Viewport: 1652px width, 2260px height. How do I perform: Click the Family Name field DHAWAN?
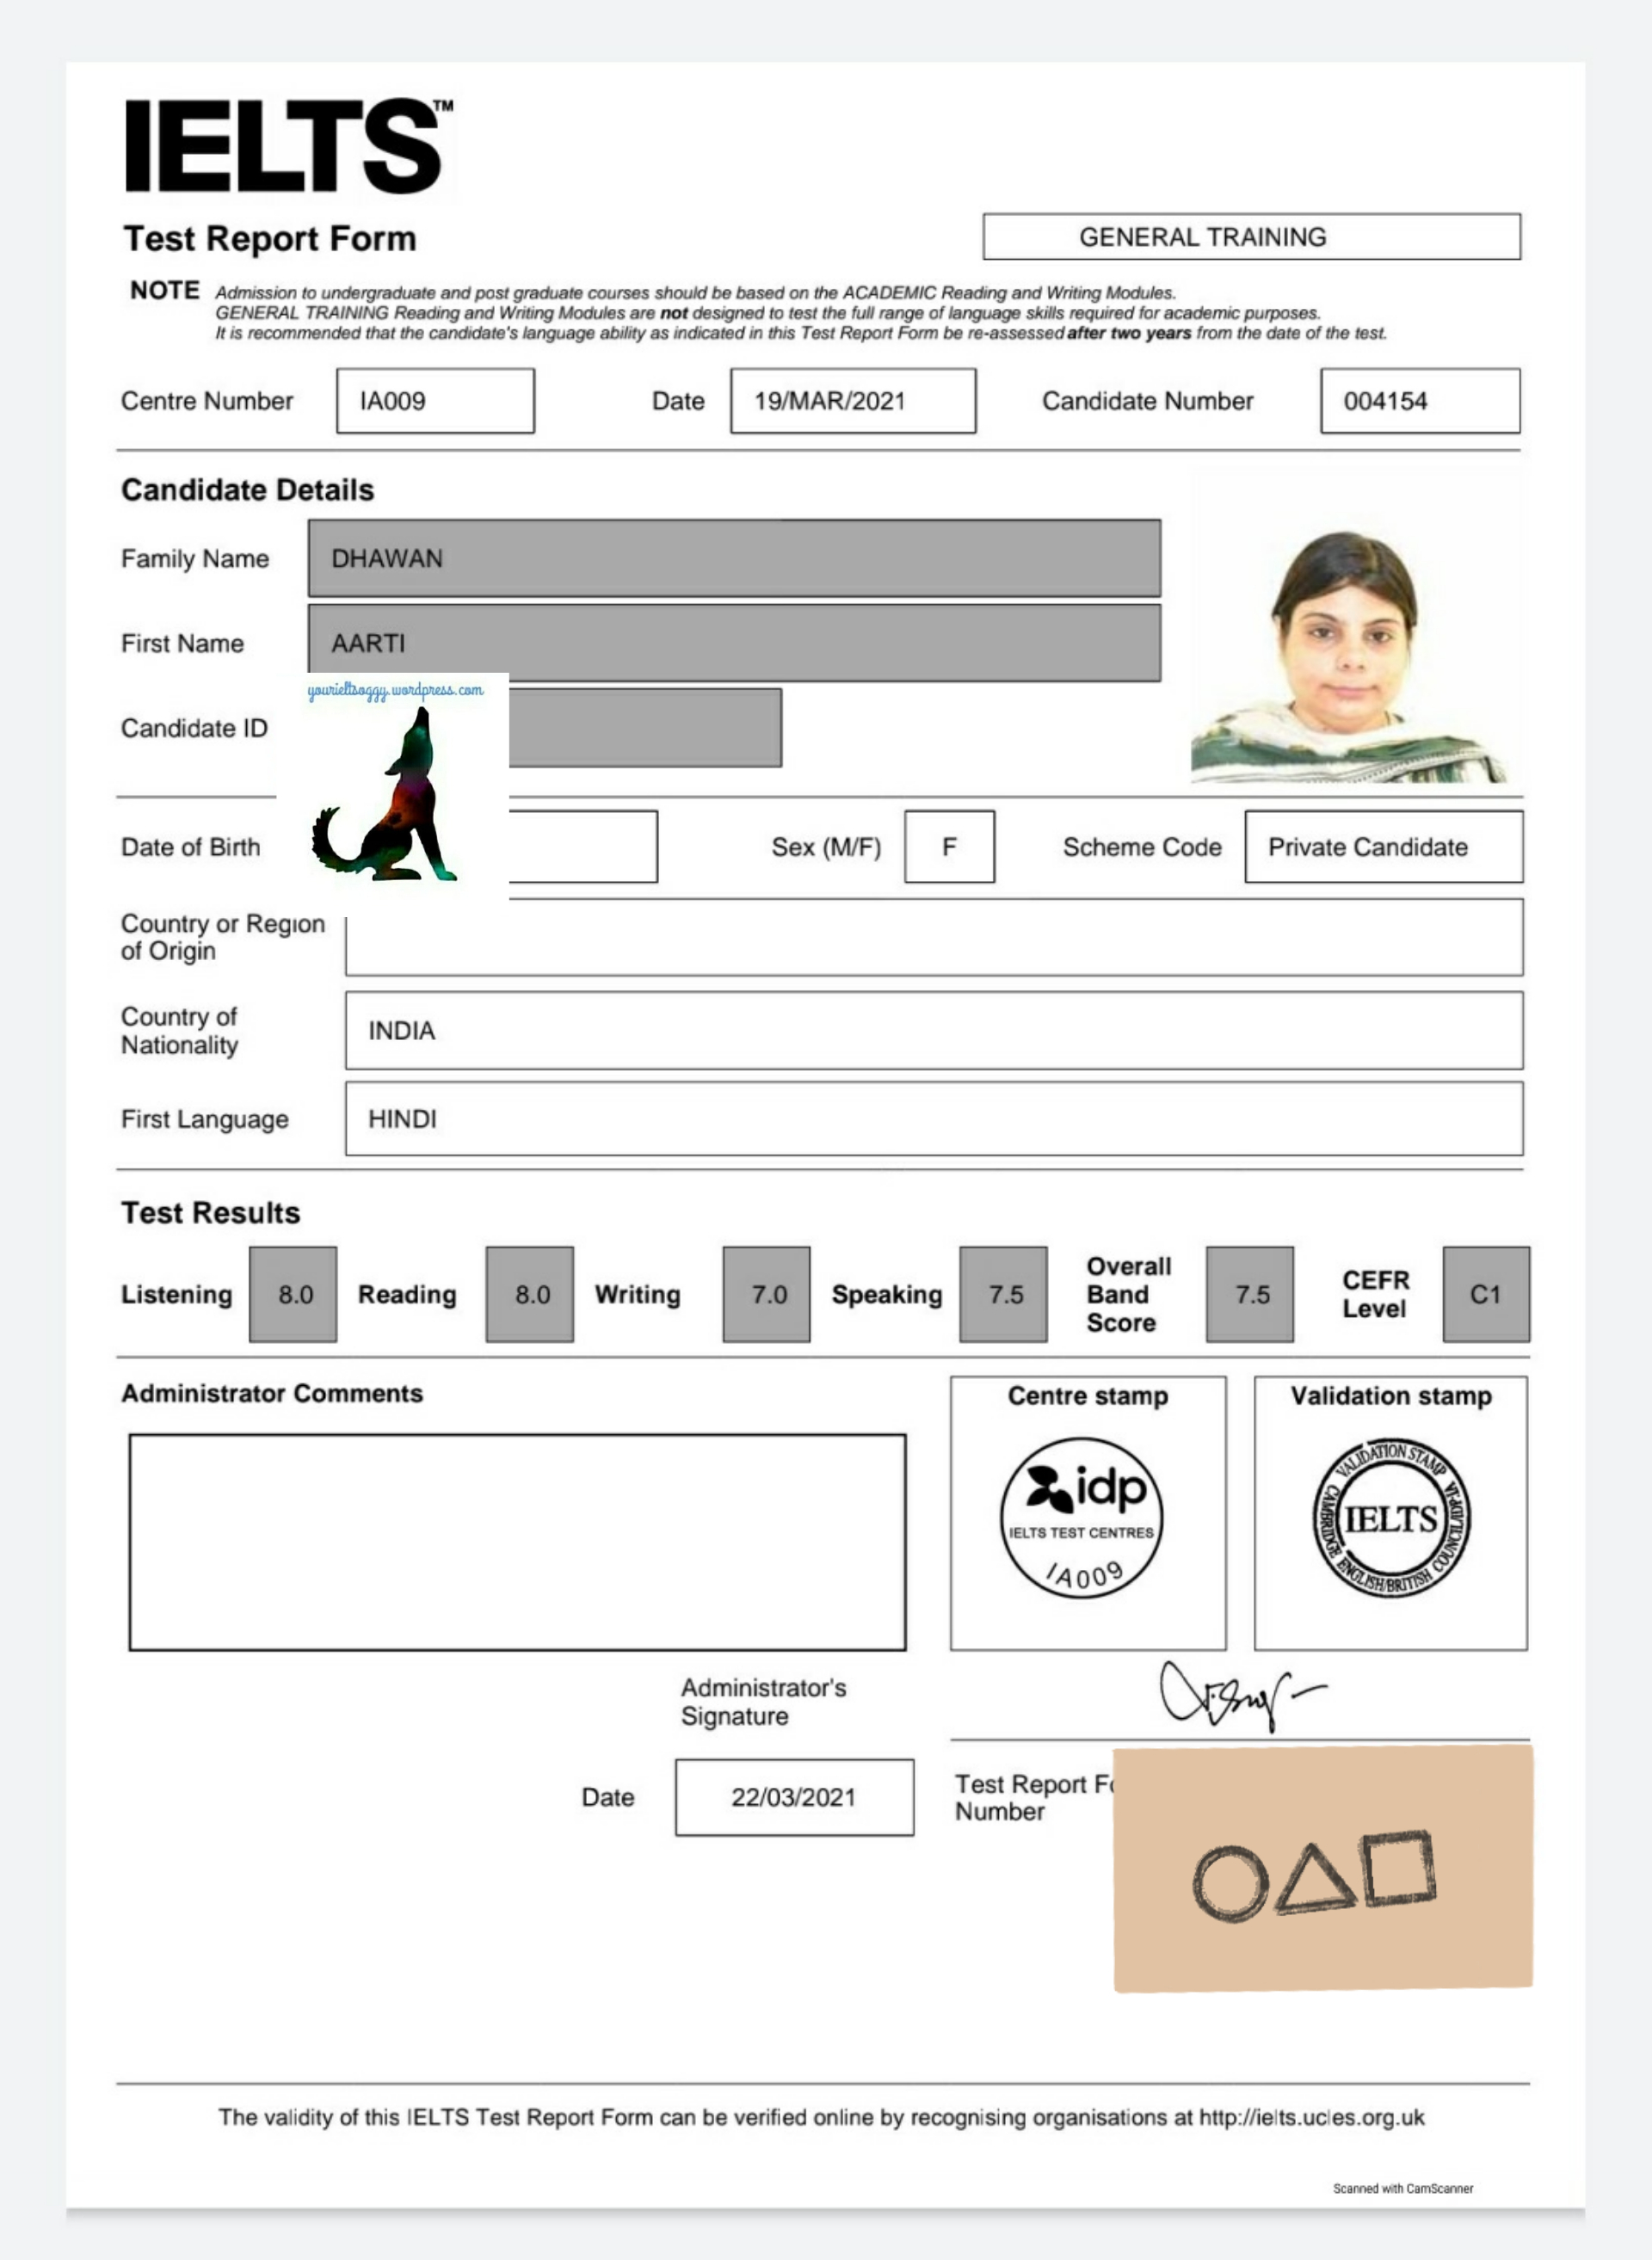tap(733, 558)
